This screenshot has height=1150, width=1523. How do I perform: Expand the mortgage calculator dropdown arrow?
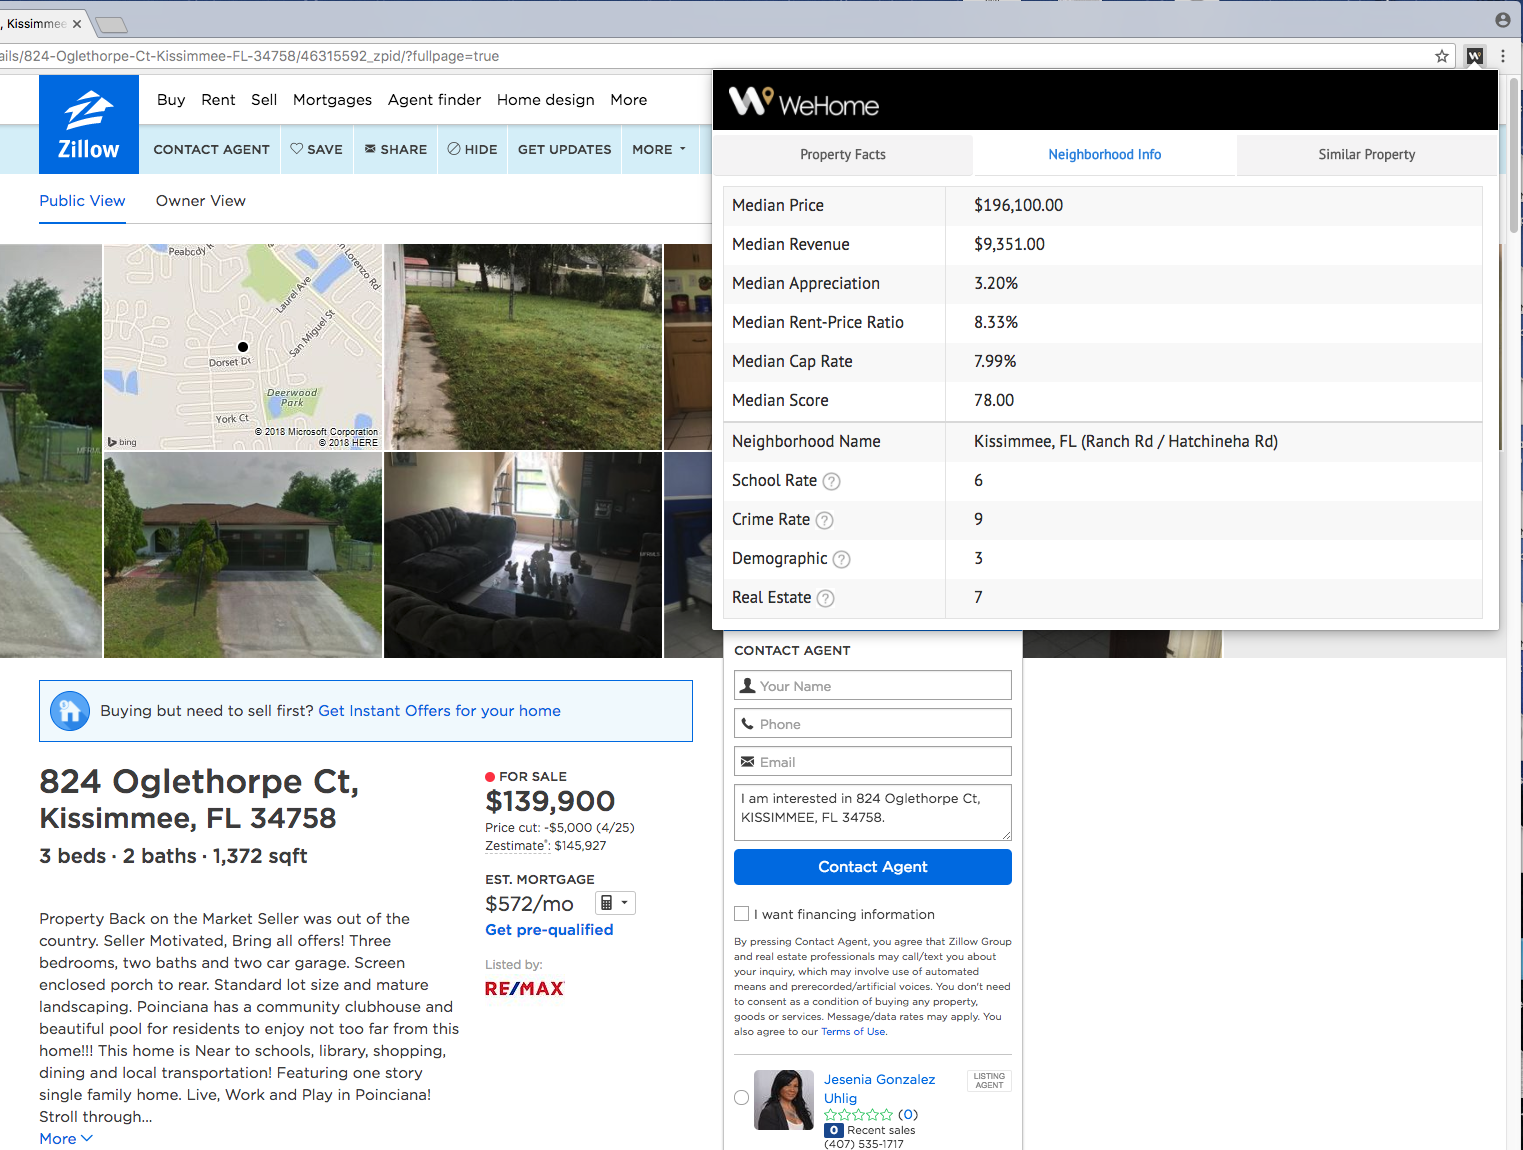tap(626, 902)
